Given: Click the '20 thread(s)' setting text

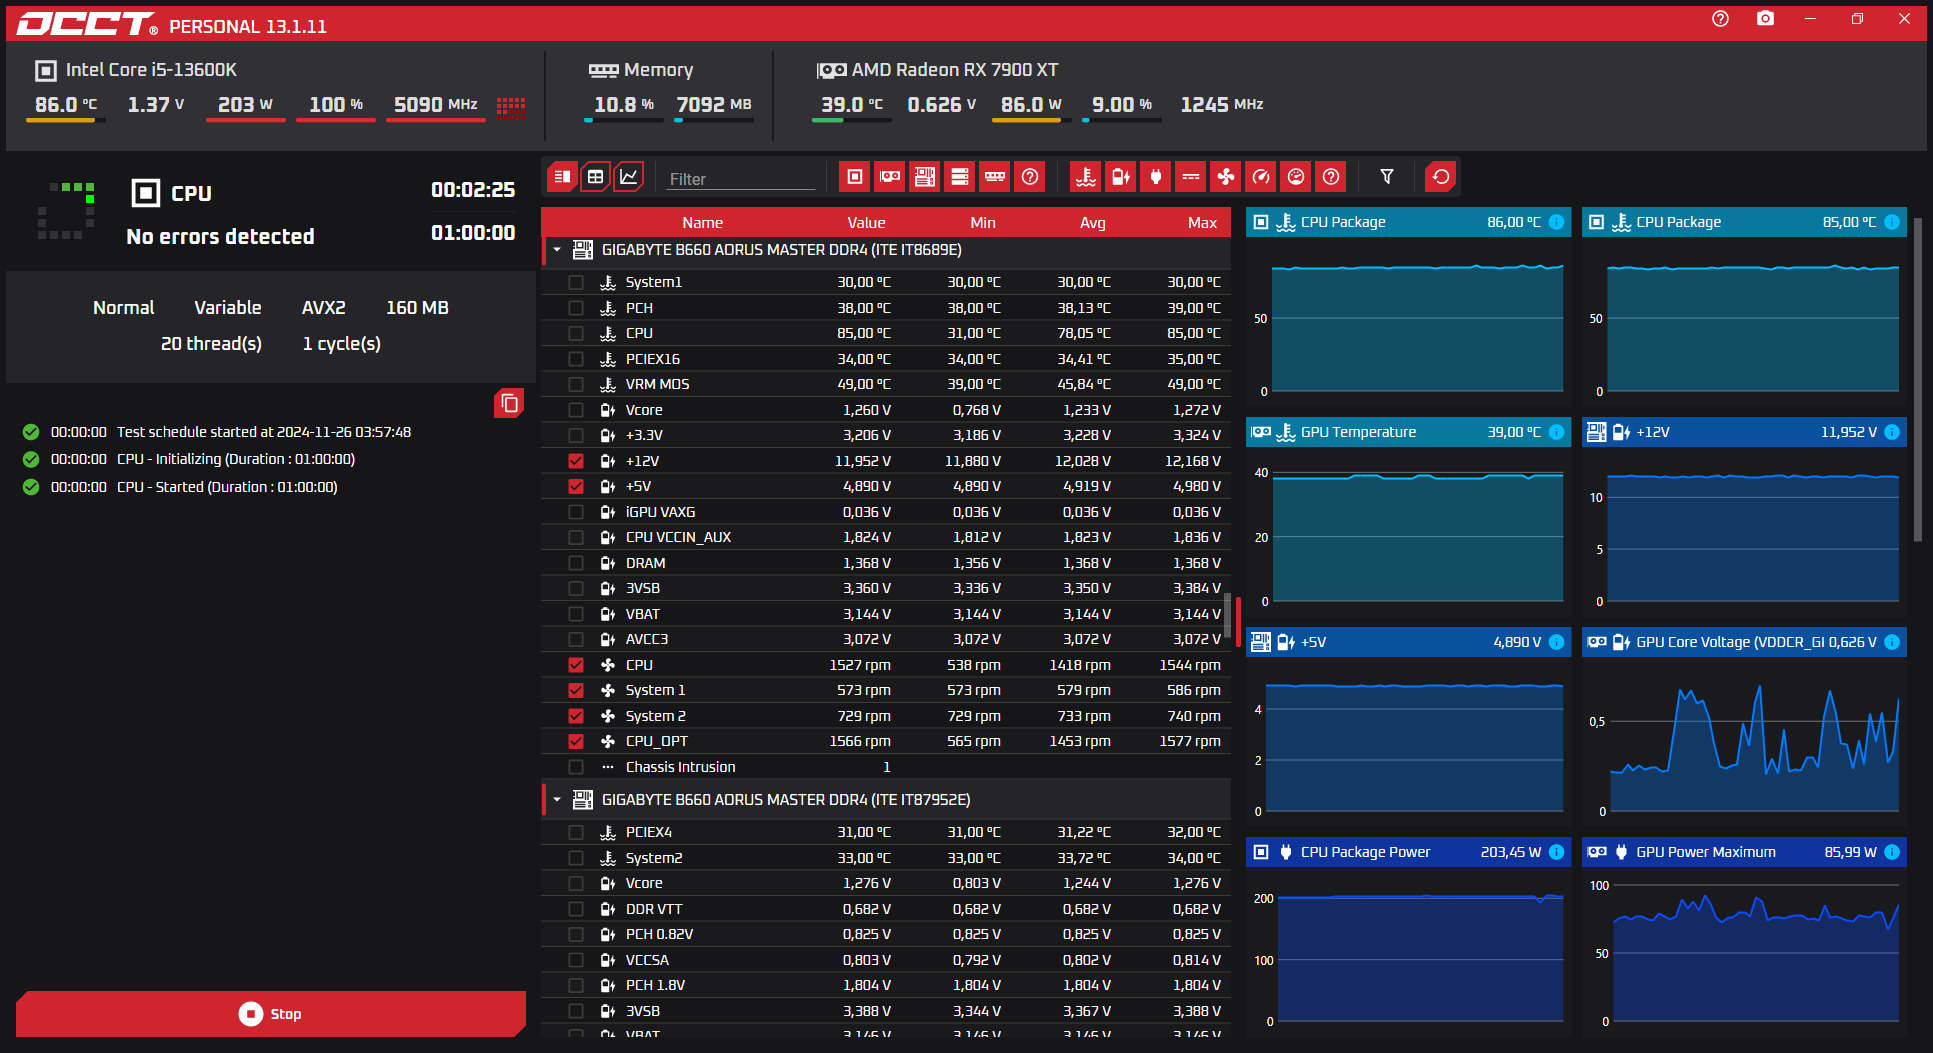Looking at the screenshot, I should pyautogui.click(x=211, y=344).
